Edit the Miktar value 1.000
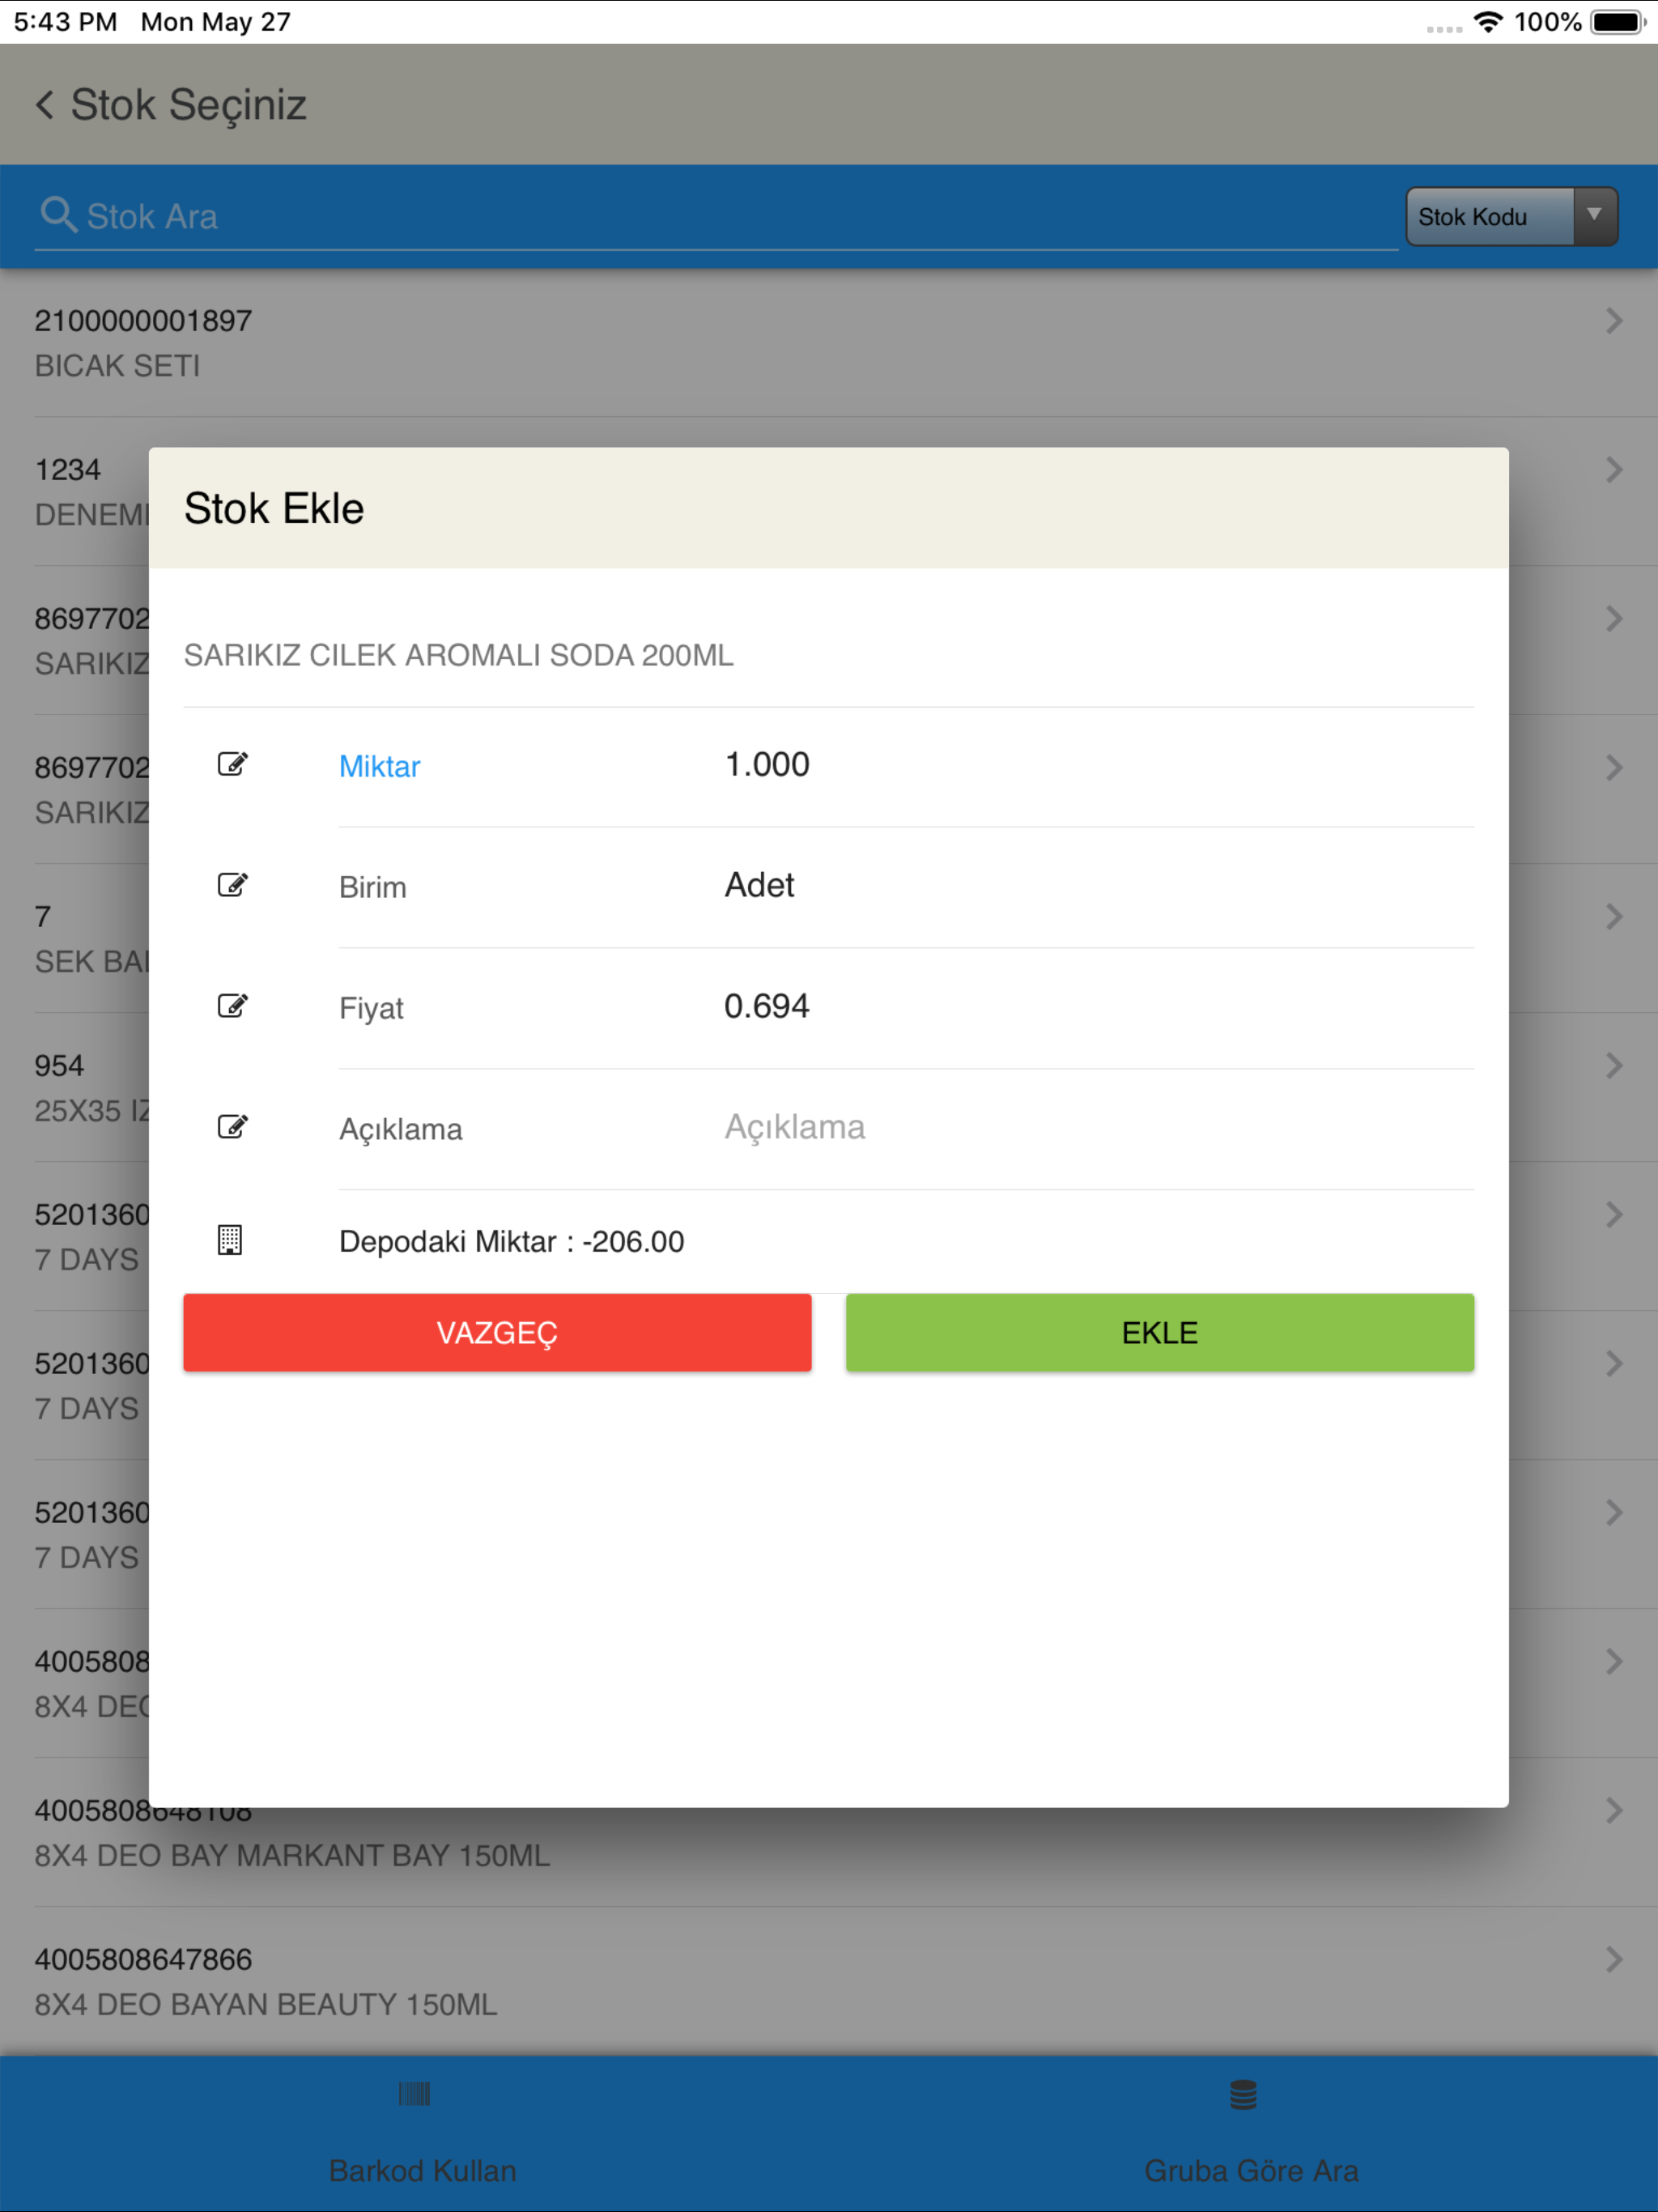This screenshot has width=1658, height=2212. 767,764
